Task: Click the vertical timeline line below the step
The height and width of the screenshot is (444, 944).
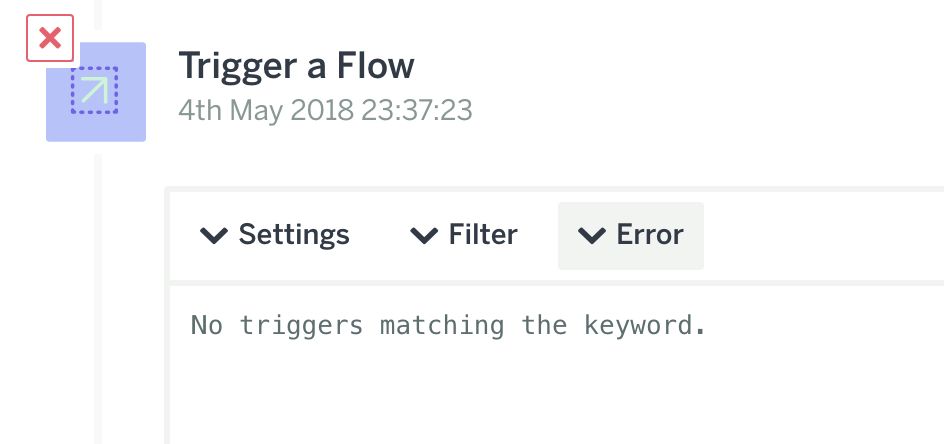Action: (x=98, y=298)
